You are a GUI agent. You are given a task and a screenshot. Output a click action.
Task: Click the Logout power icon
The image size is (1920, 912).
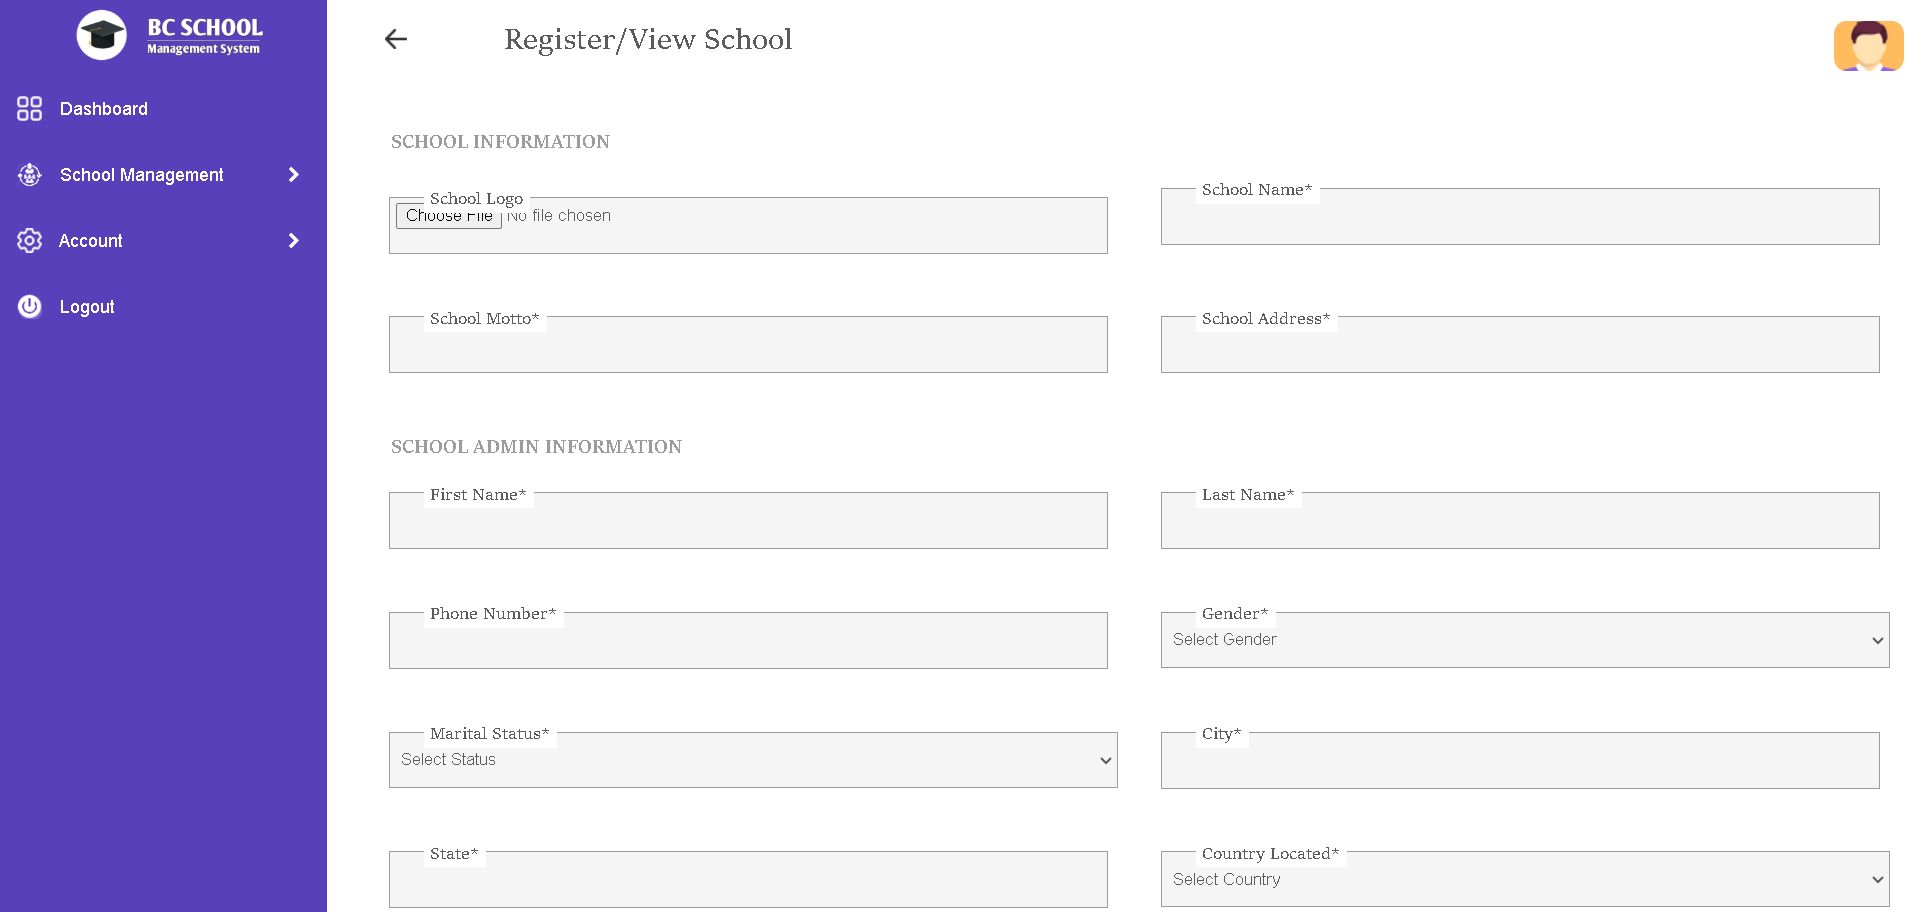pyautogui.click(x=29, y=307)
